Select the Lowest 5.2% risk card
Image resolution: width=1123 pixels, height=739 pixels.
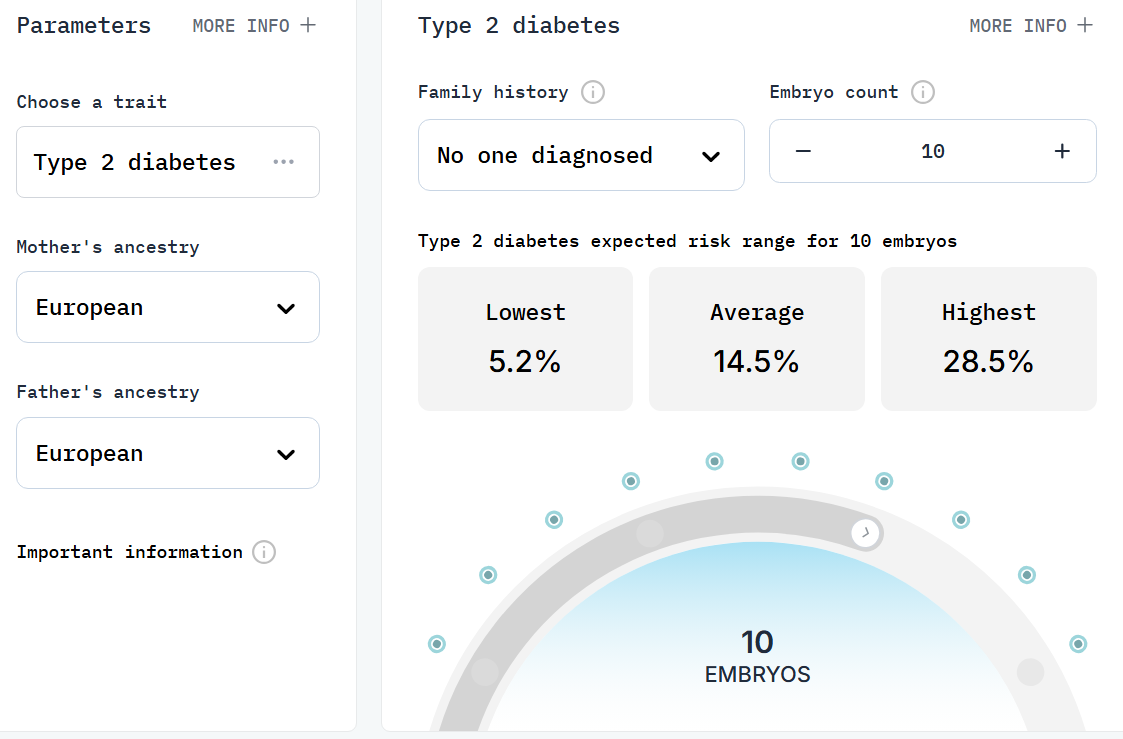pyautogui.click(x=526, y=339)
